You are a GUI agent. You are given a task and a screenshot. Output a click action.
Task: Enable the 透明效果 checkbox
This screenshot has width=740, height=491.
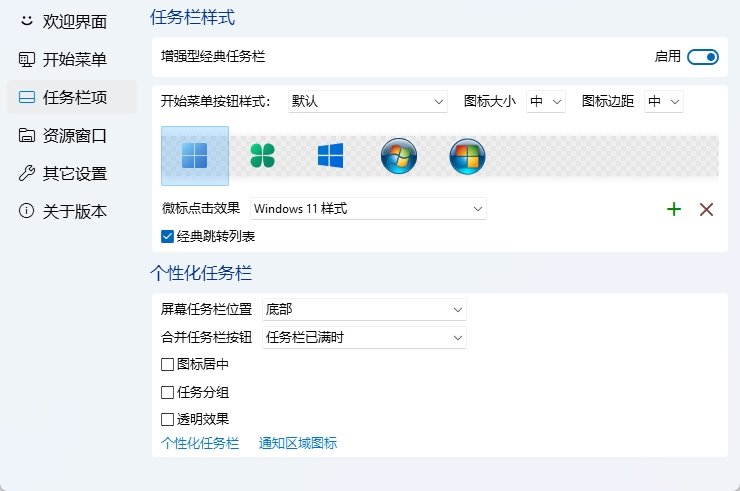[168, 419]
